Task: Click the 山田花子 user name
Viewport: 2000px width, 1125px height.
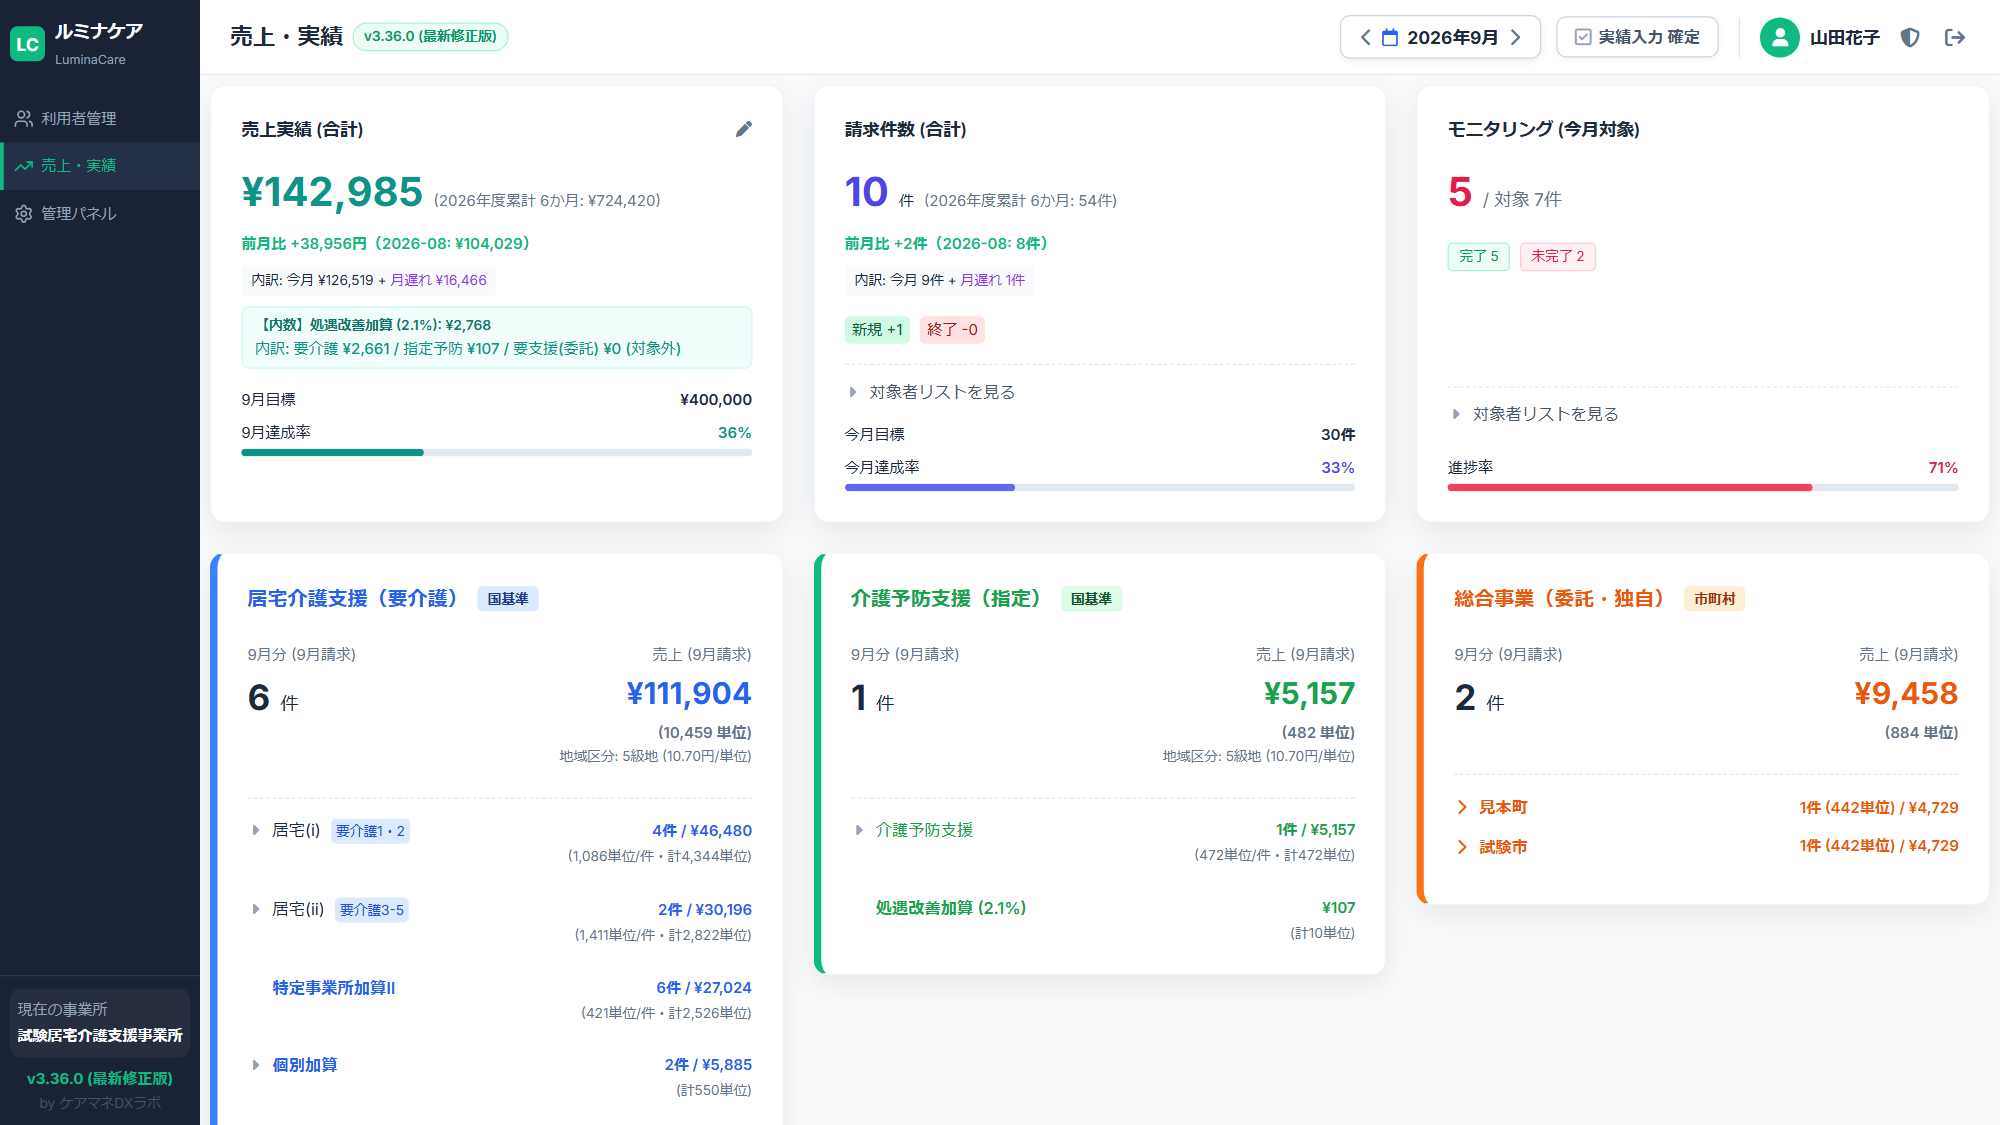Action: [x=1844, y=37]
